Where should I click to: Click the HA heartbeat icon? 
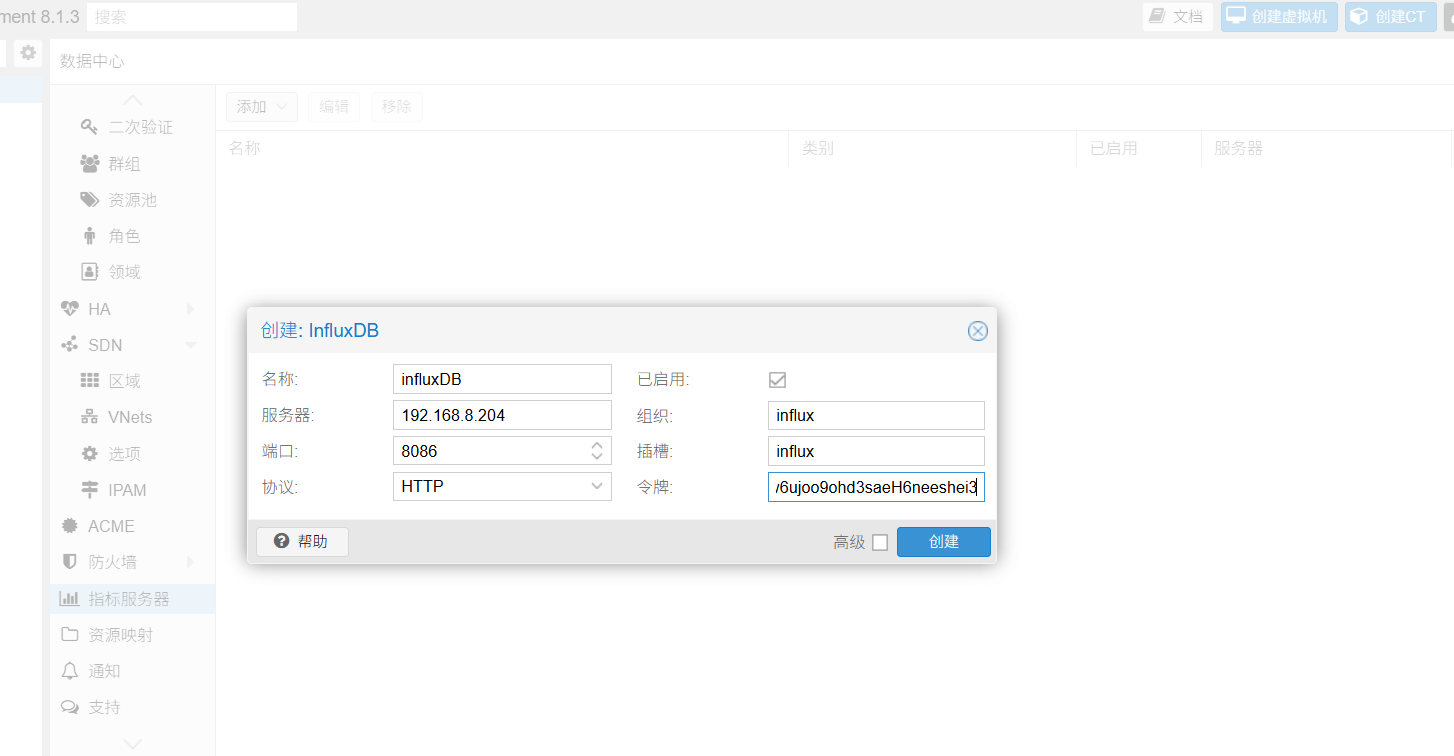point(69,309)
